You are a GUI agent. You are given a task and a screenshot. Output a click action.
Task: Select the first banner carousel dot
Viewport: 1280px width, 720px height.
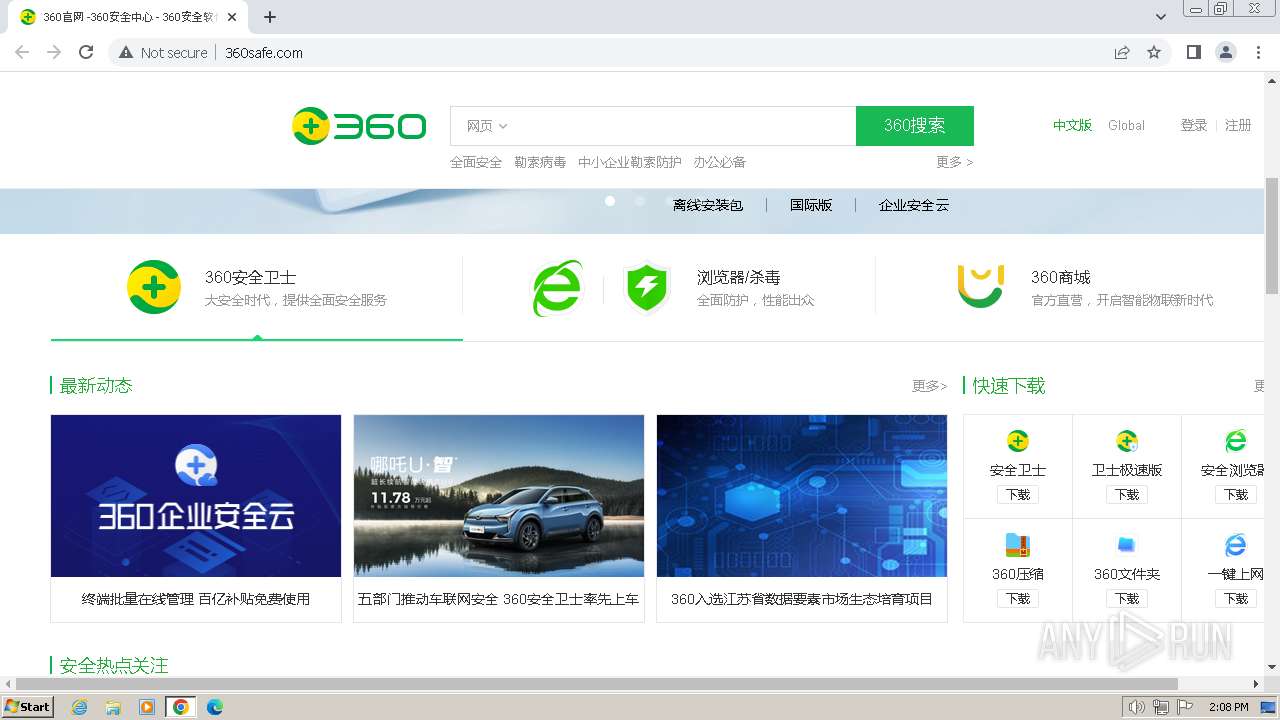point(610,201)
